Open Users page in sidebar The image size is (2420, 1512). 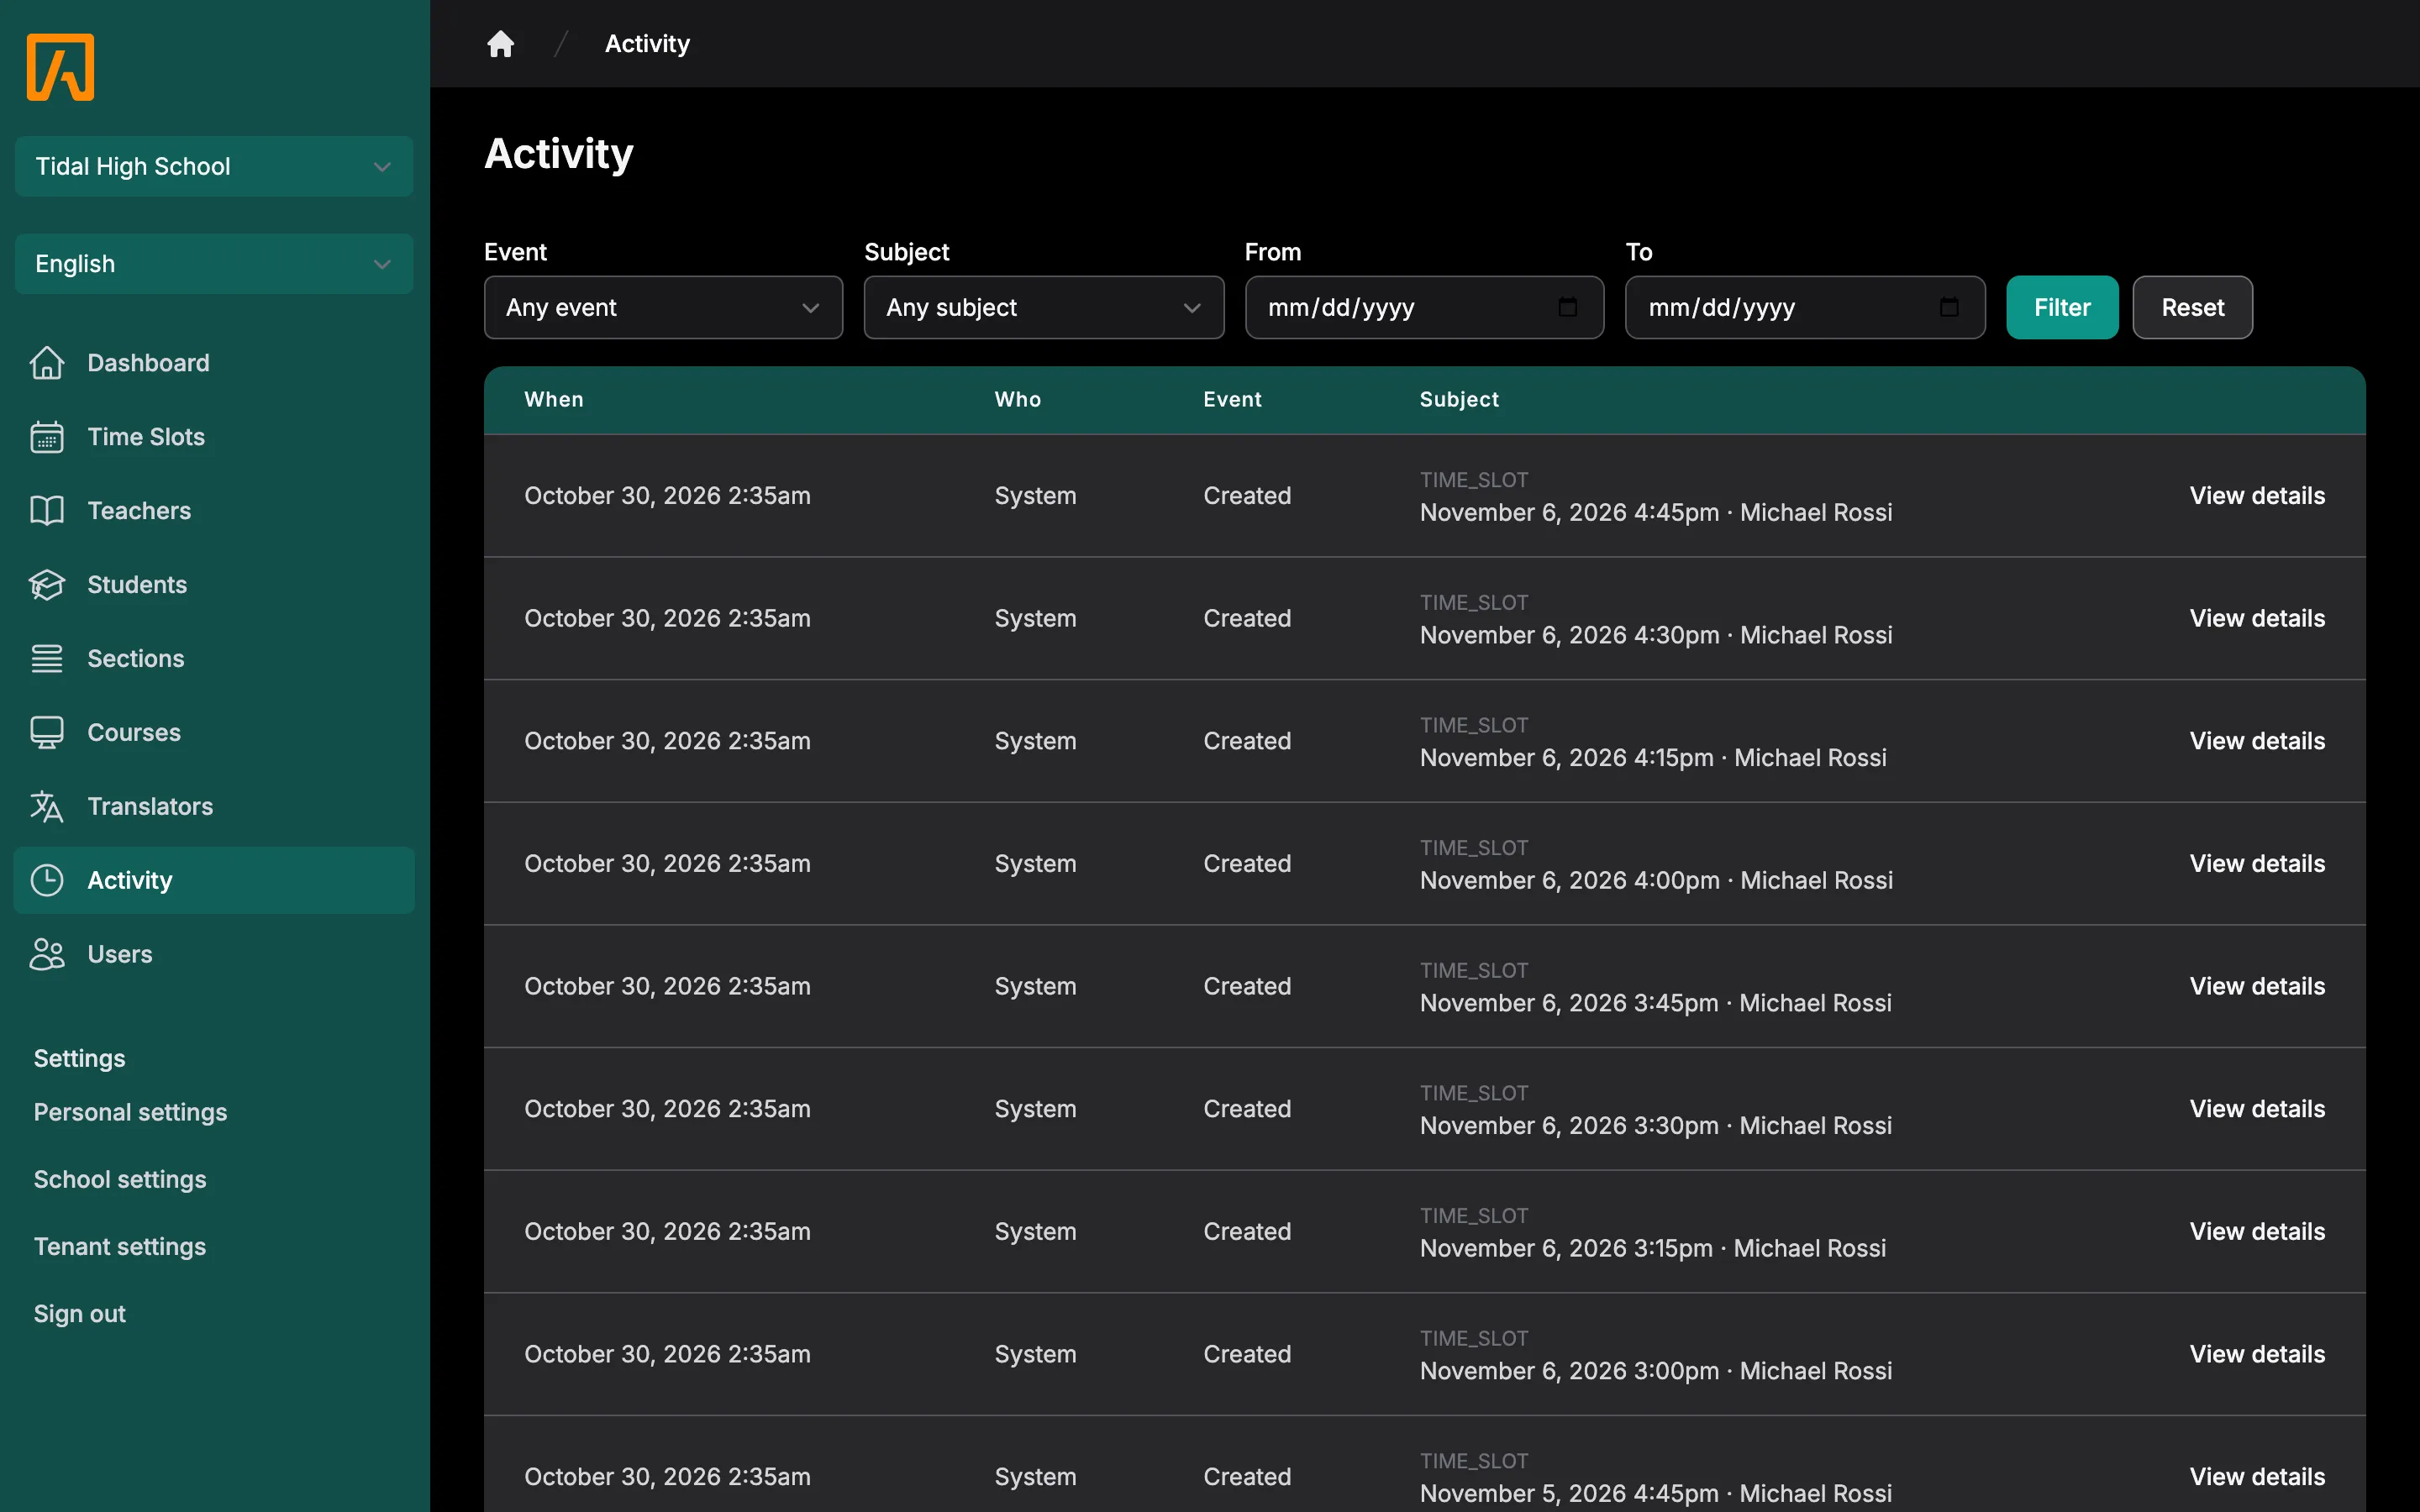[214, 954]
